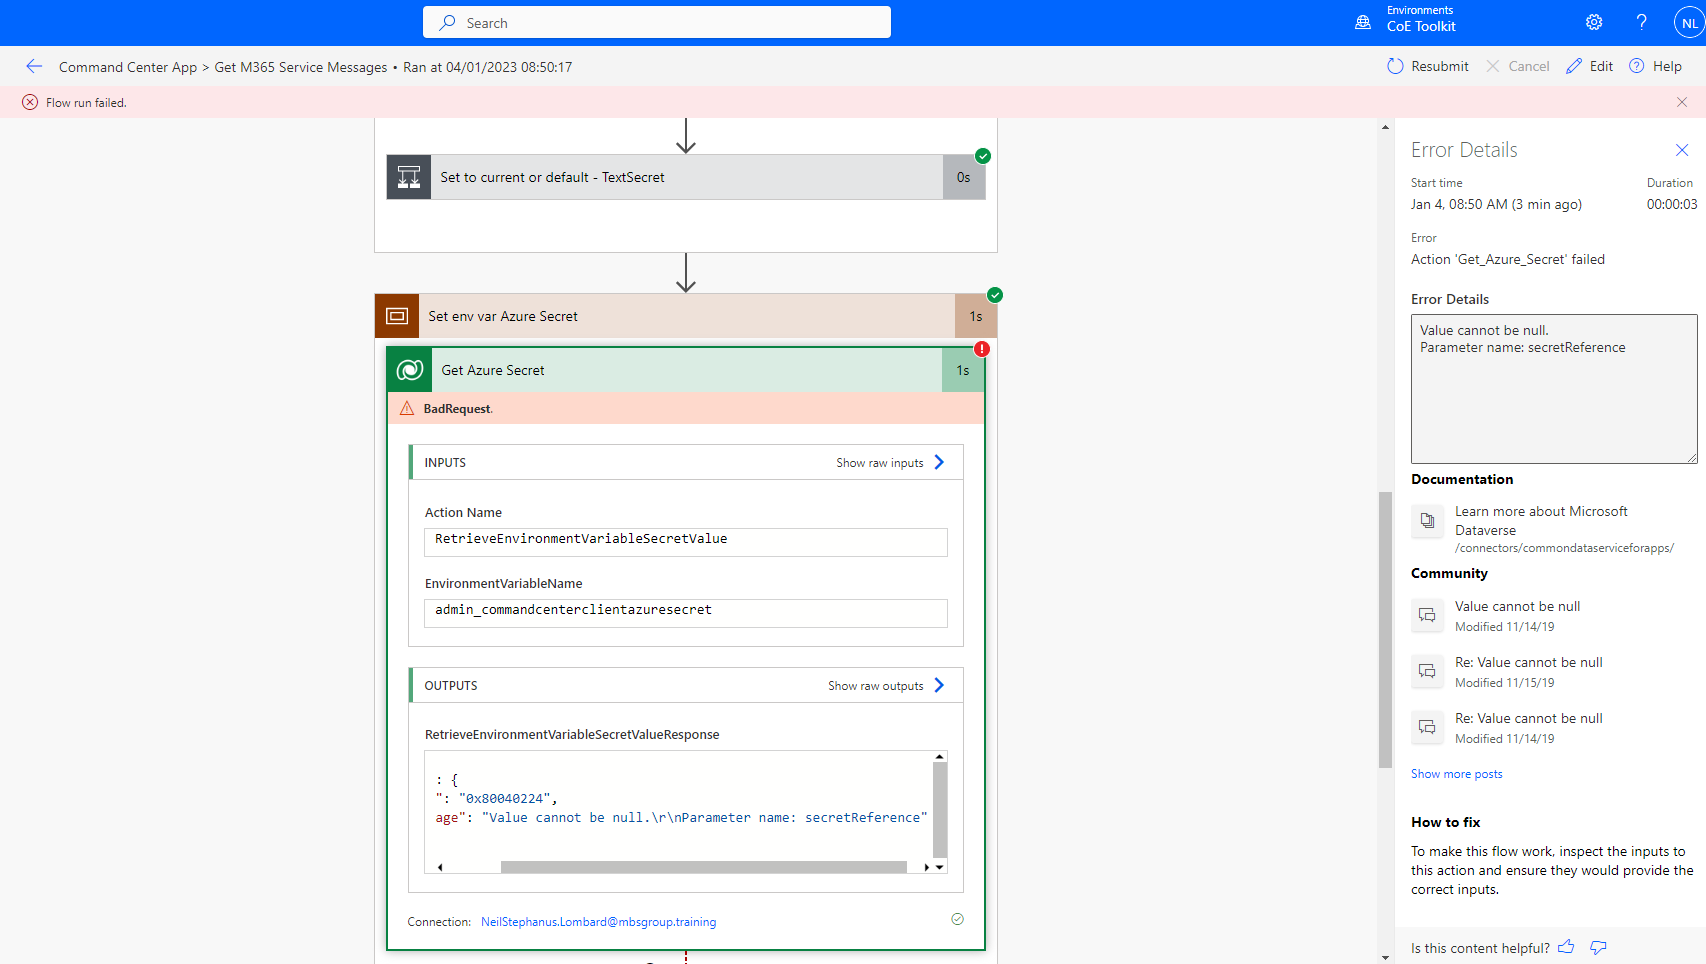
Task: Click the Show more posts link
Action: pyautogui.click(x=1456, y=773)
